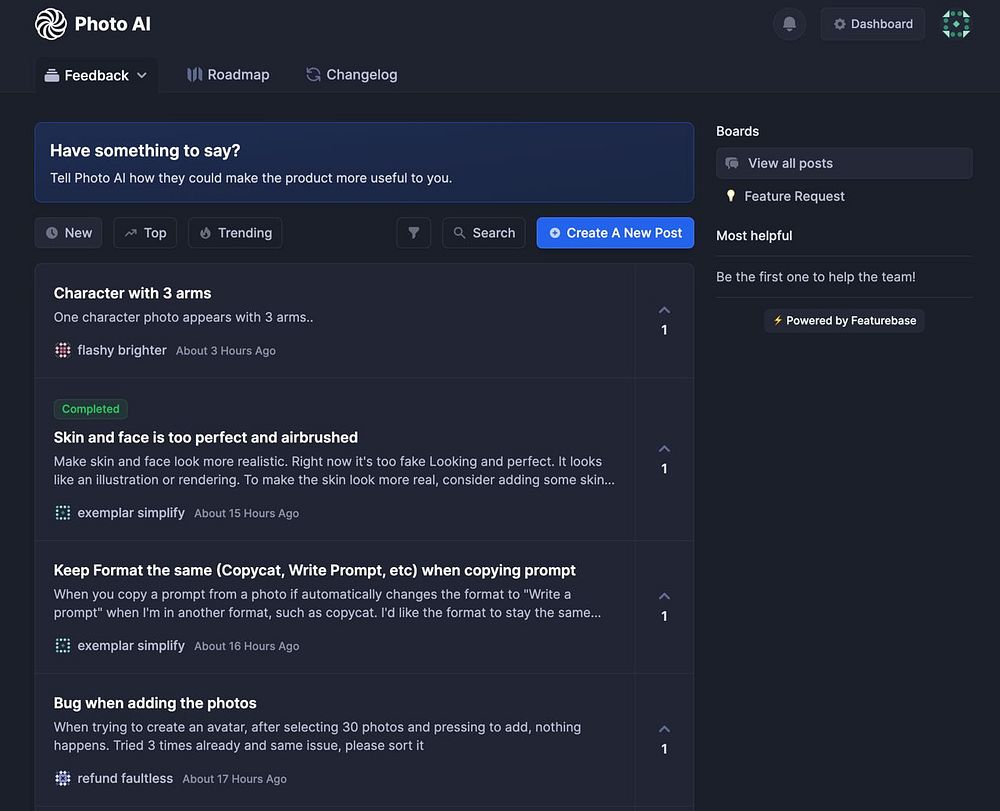Expand the Feedback dropdown chevron
Screen dimensions: 1000x811
click(142, 76)
